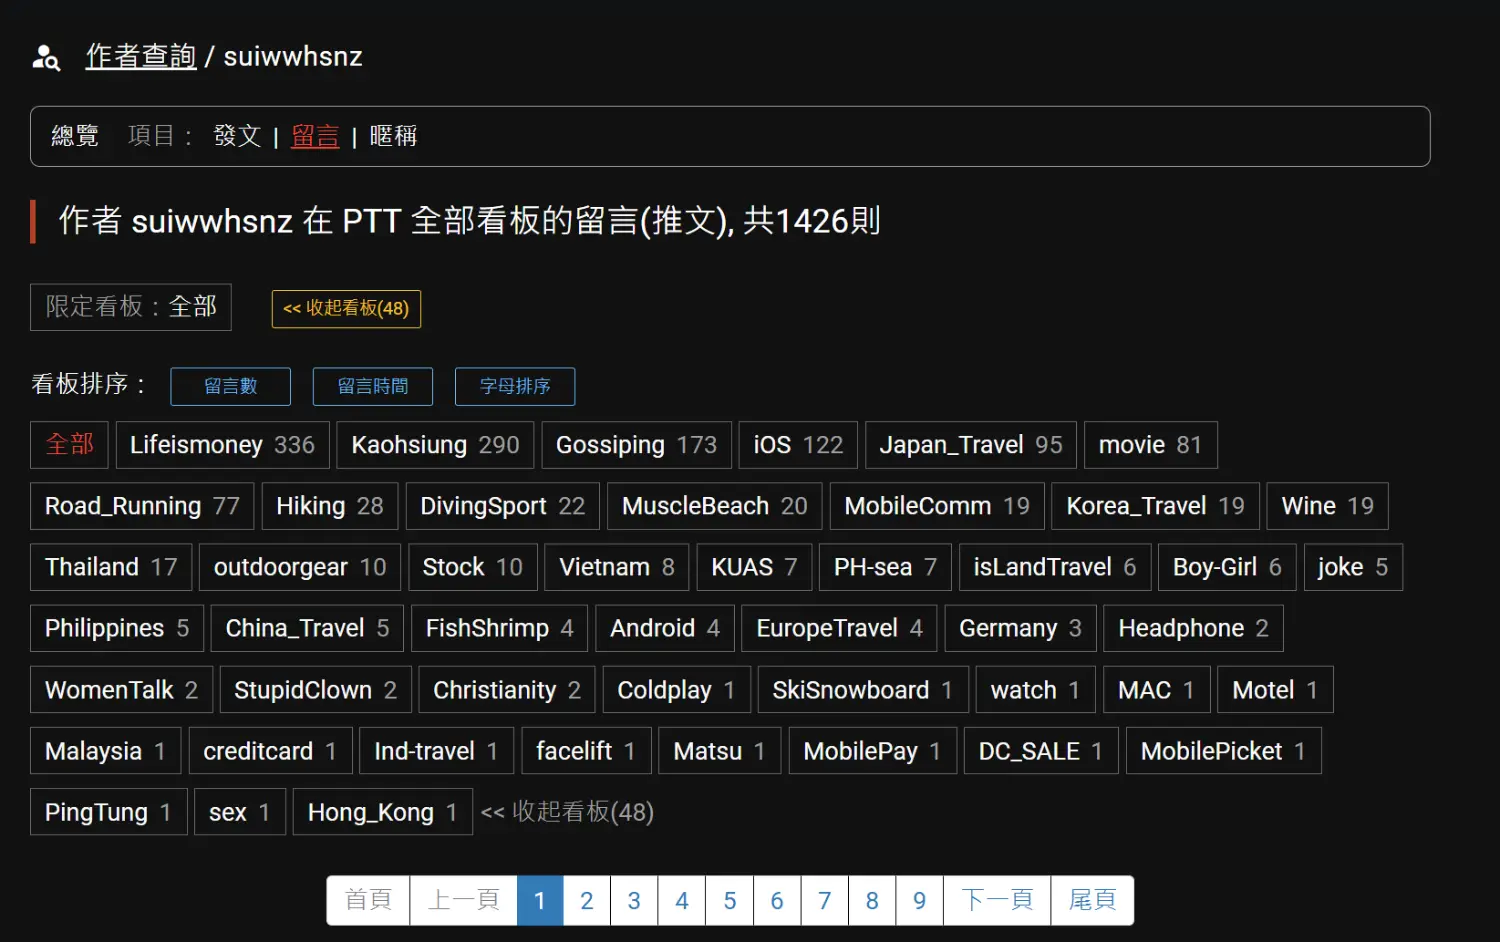The width and height of the screenshot is (1500, 942).
Task: Select the 暱稱 tab
Action: [393, 136]
